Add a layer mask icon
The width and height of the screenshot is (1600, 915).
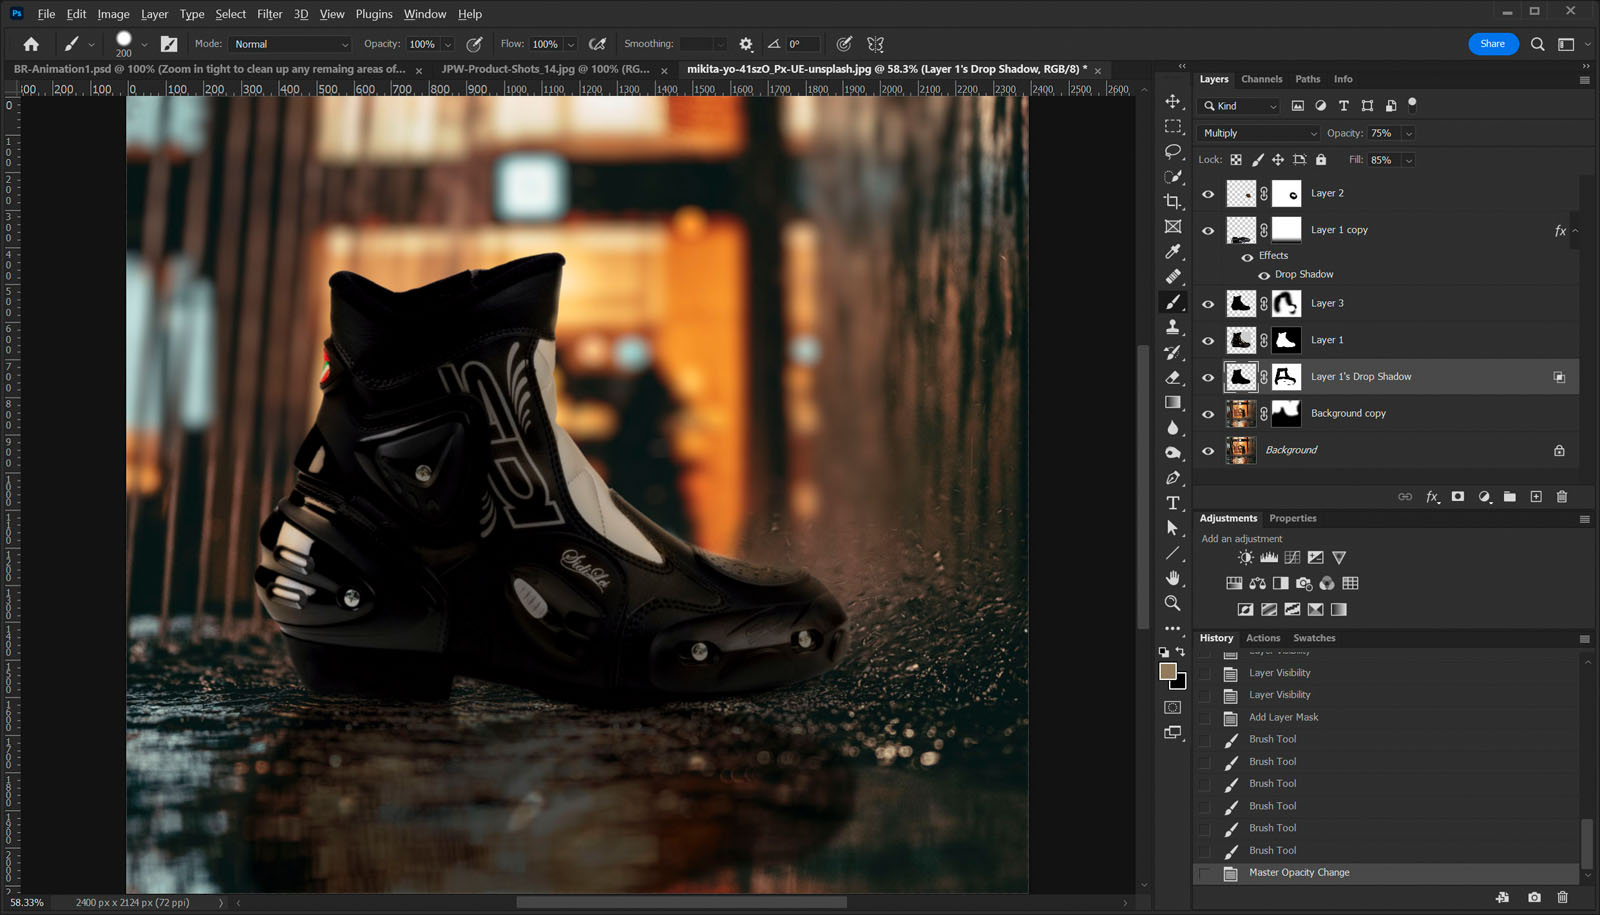1458,497
